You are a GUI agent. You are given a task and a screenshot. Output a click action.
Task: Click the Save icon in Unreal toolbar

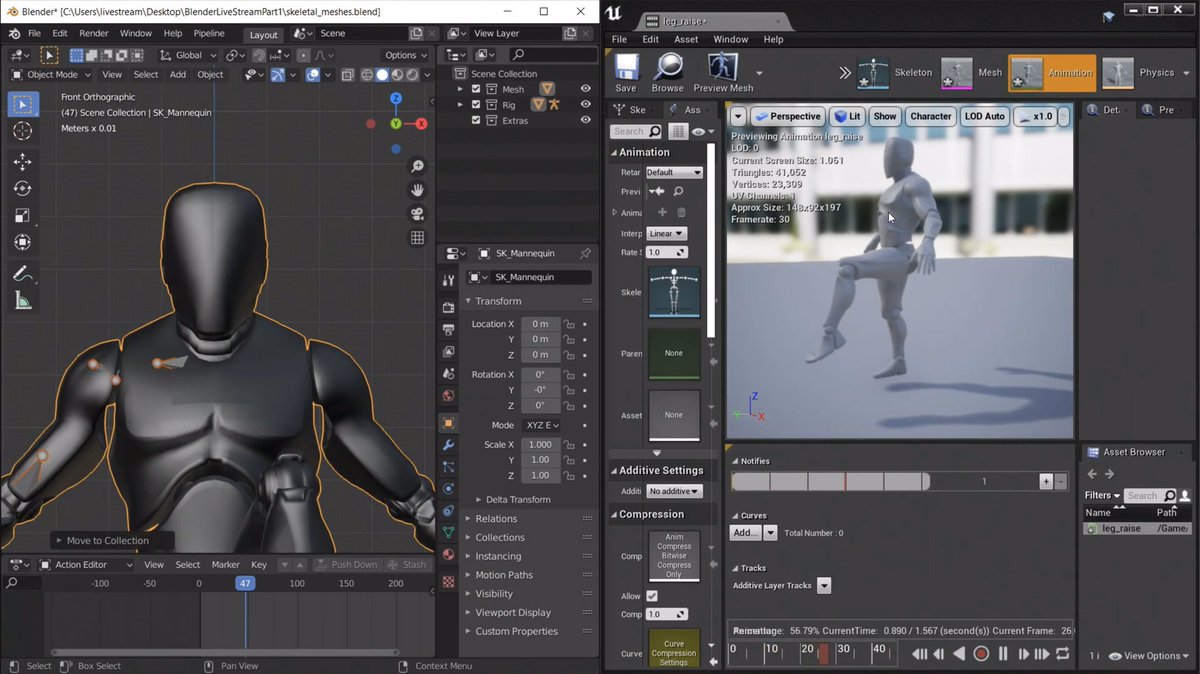coord(626,72)
